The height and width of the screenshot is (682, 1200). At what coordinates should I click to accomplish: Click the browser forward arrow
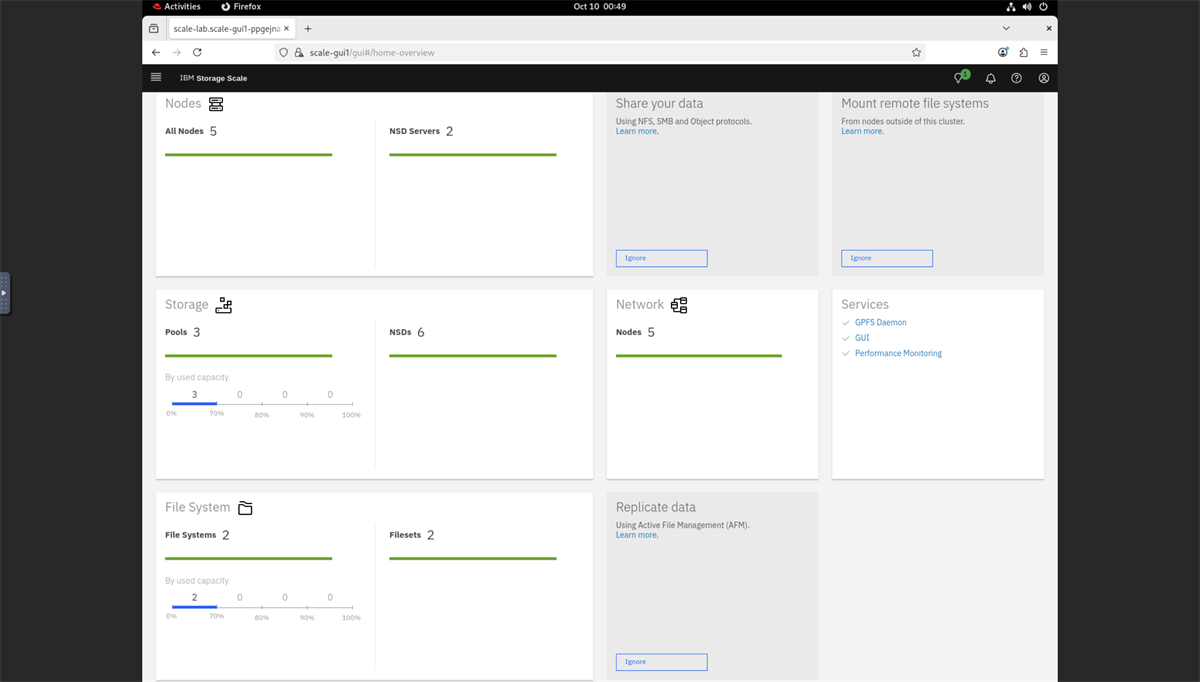(176, 52)
